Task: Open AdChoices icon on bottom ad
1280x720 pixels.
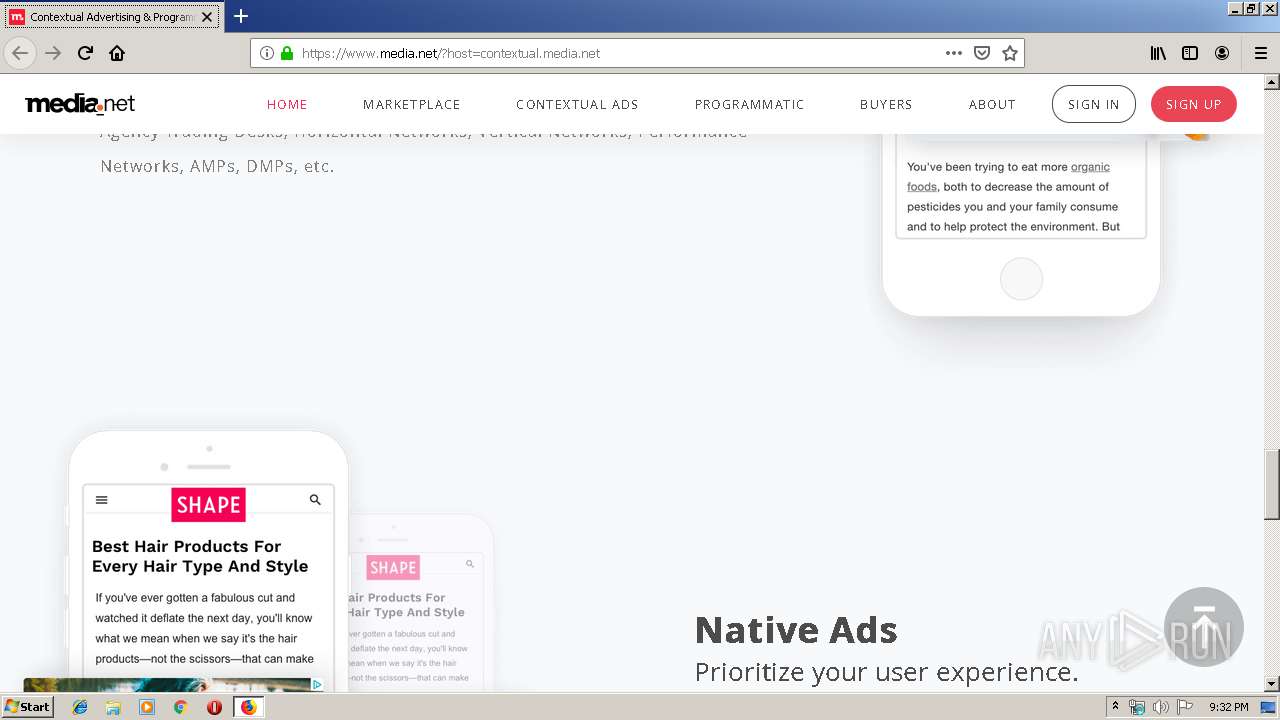Action: tap(317, 685)
